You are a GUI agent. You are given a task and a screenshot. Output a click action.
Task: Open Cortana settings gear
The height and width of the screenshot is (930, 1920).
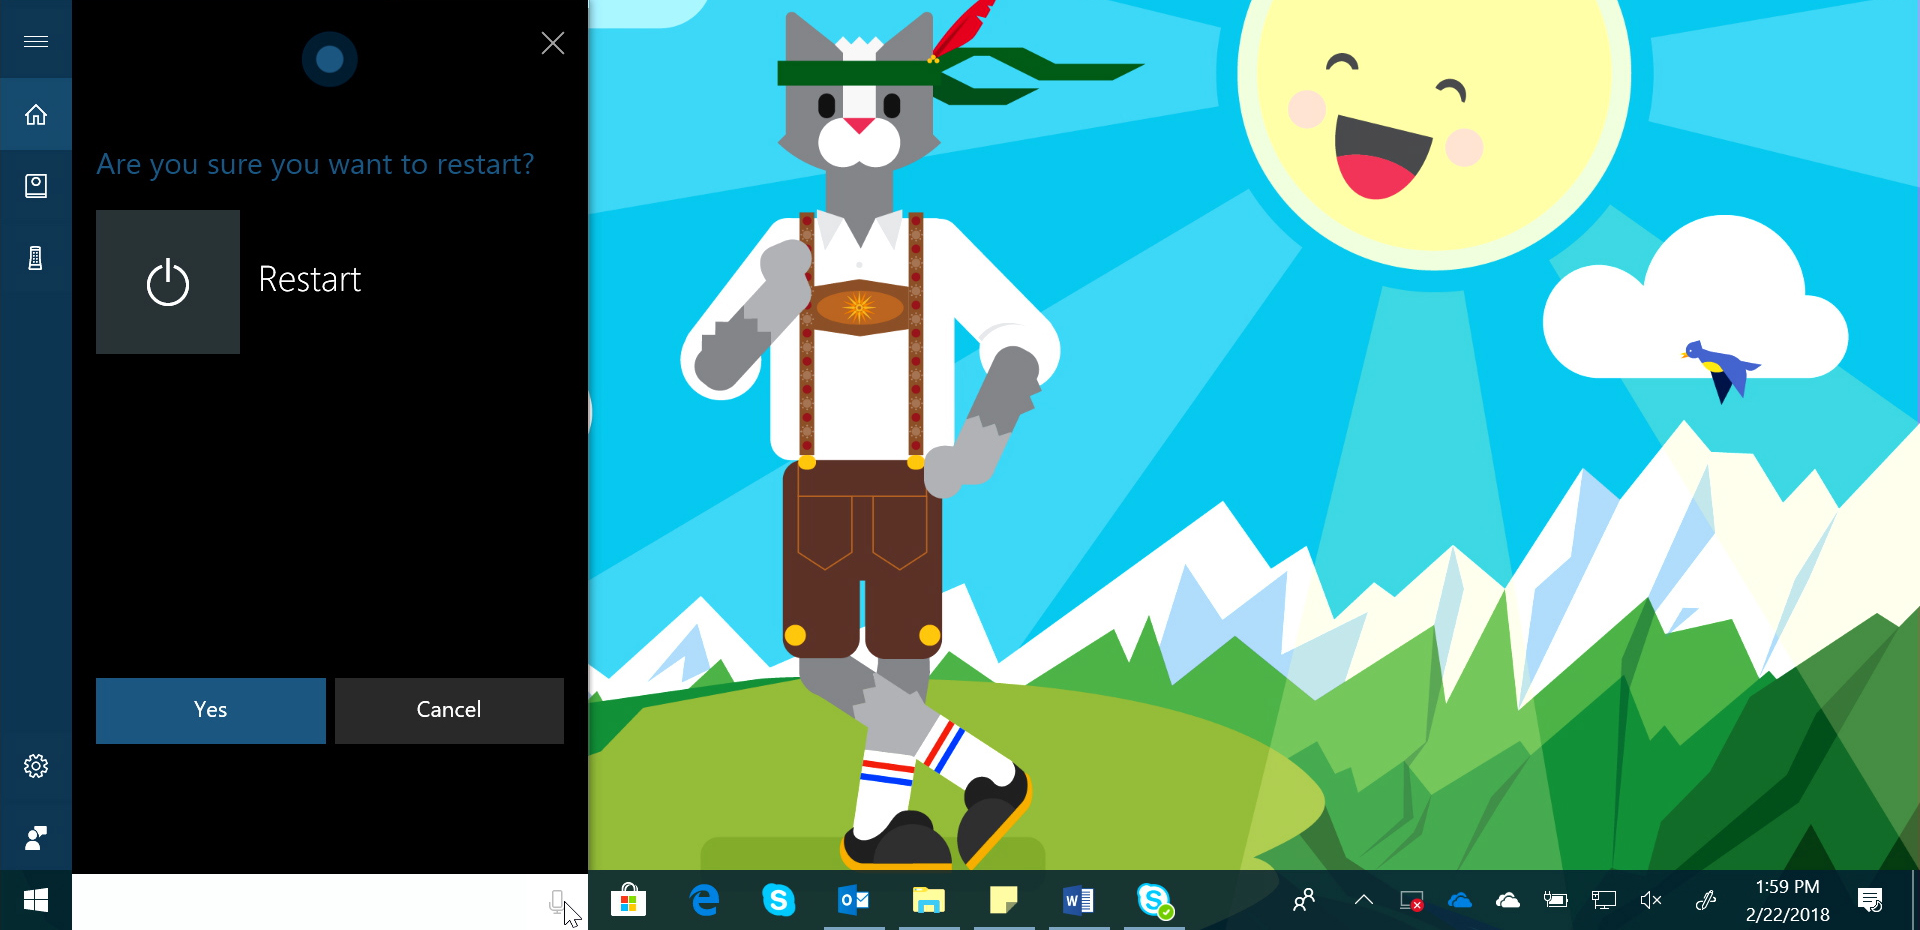[x=36, y=766]
